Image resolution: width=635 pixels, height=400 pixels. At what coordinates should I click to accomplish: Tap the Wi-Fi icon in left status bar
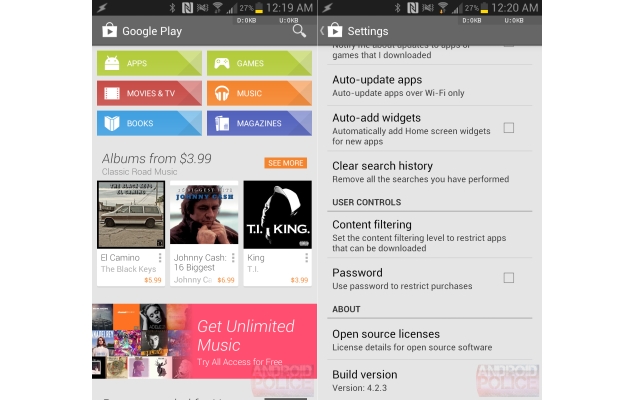(218, 8)
